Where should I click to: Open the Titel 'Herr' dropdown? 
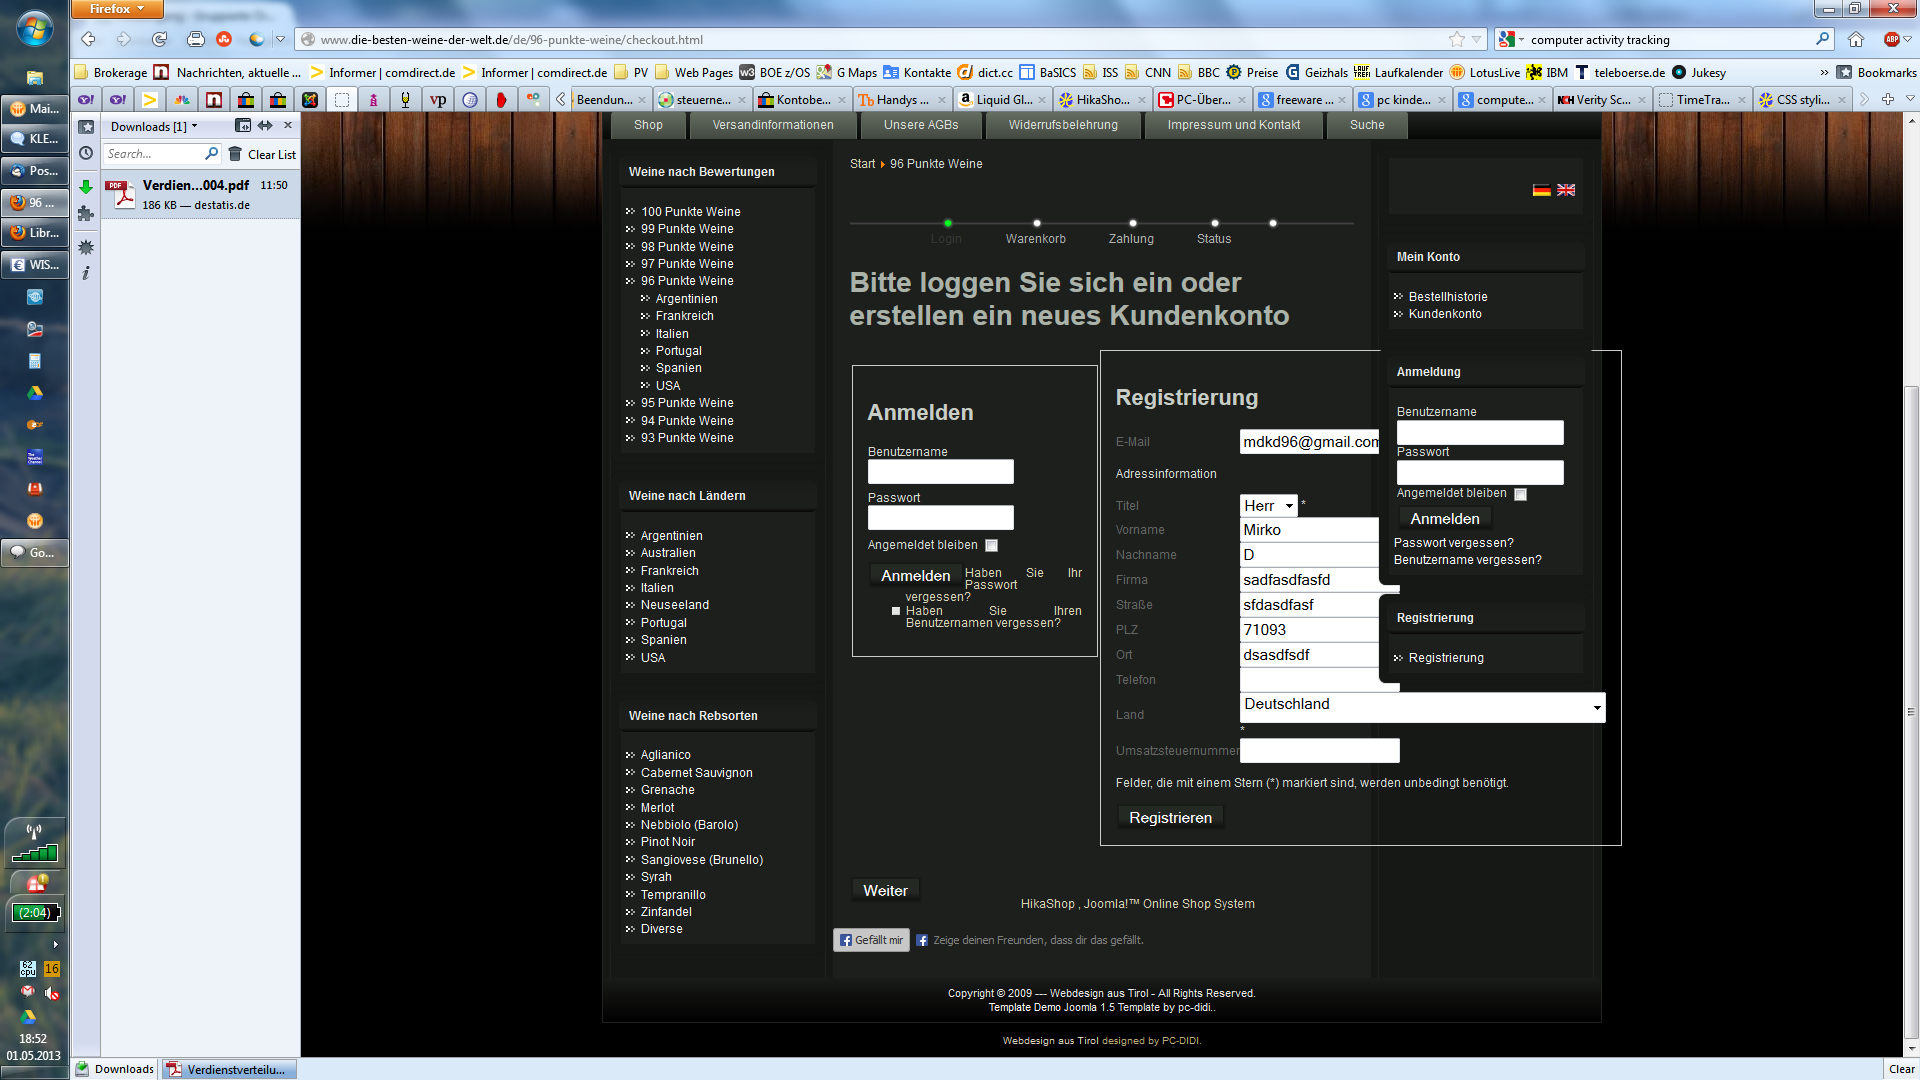[1268, 506]
